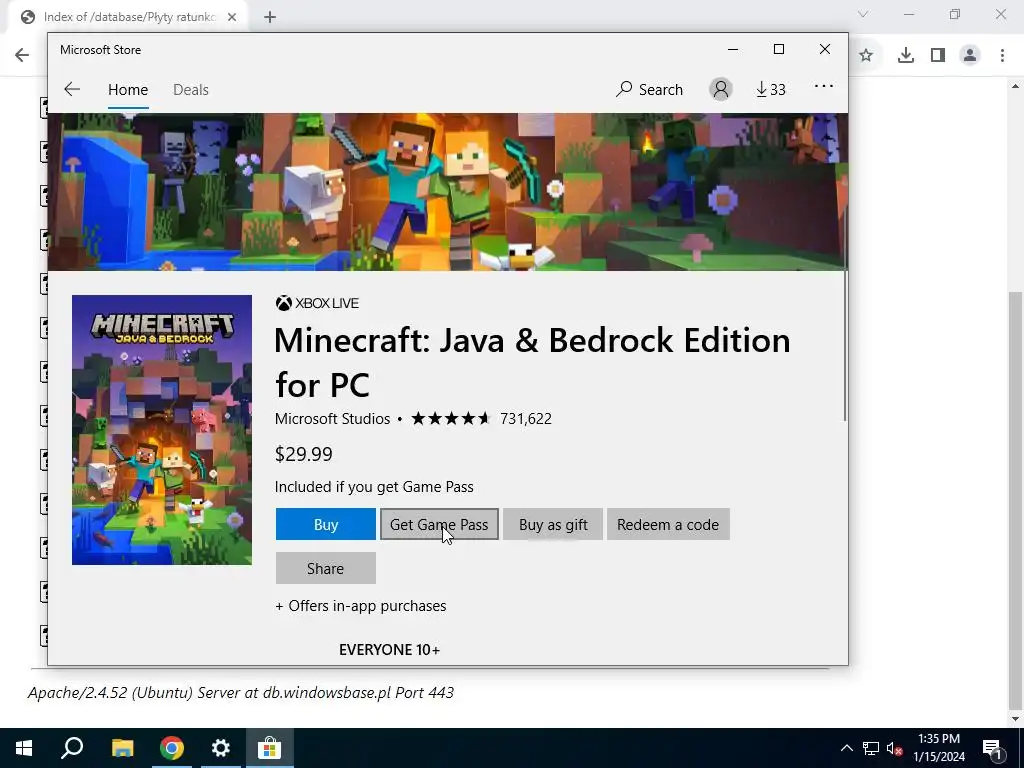The width and height of the screenshot is (1024, 768).
Task: Open taskbar search
Action: click(x=72, y=748)
